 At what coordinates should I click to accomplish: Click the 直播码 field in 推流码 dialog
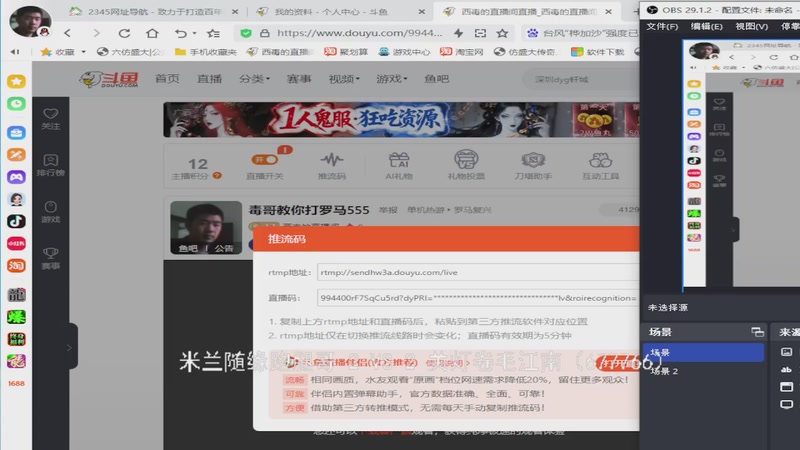(x=478, y=298)
